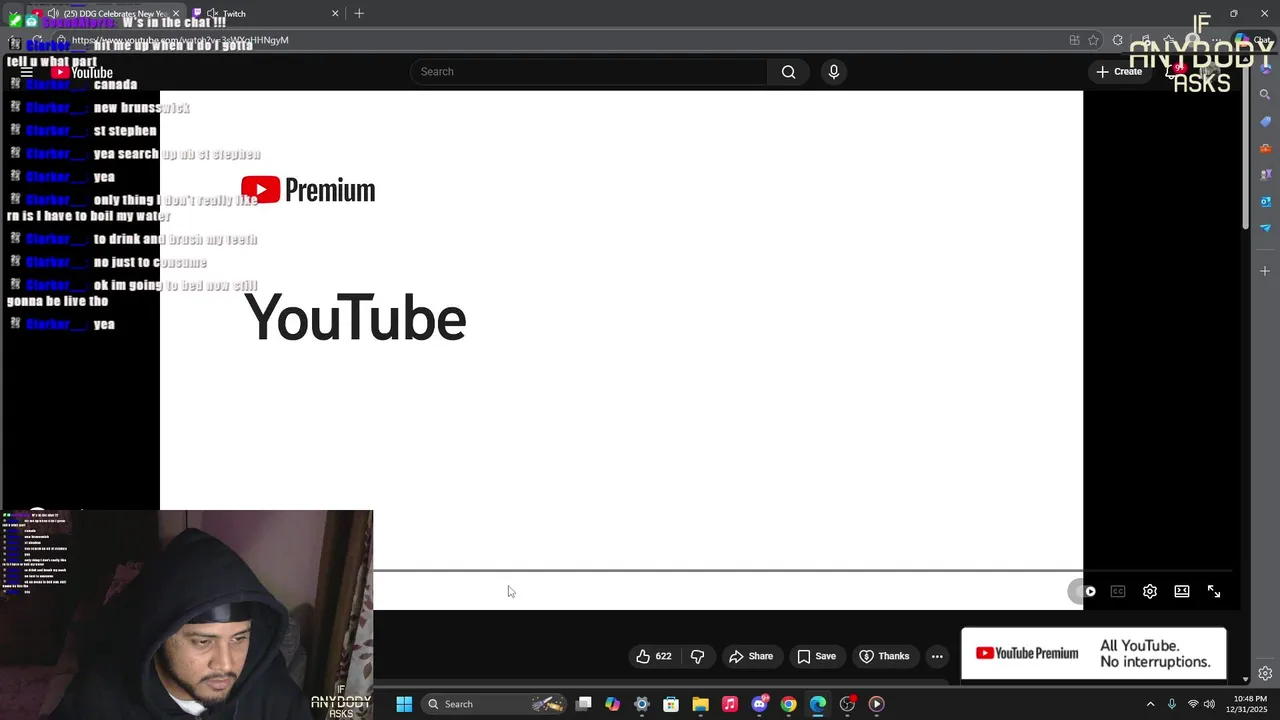Screen dimensions: 1280x720
Task: Open a new browser tab
Action: pyautogui.click(x=359, y=14)
